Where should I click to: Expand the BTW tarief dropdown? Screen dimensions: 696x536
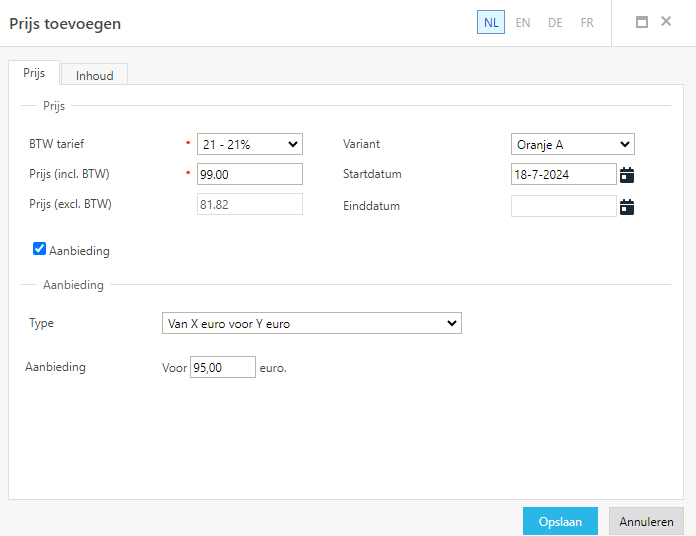(x=250, y=144)
